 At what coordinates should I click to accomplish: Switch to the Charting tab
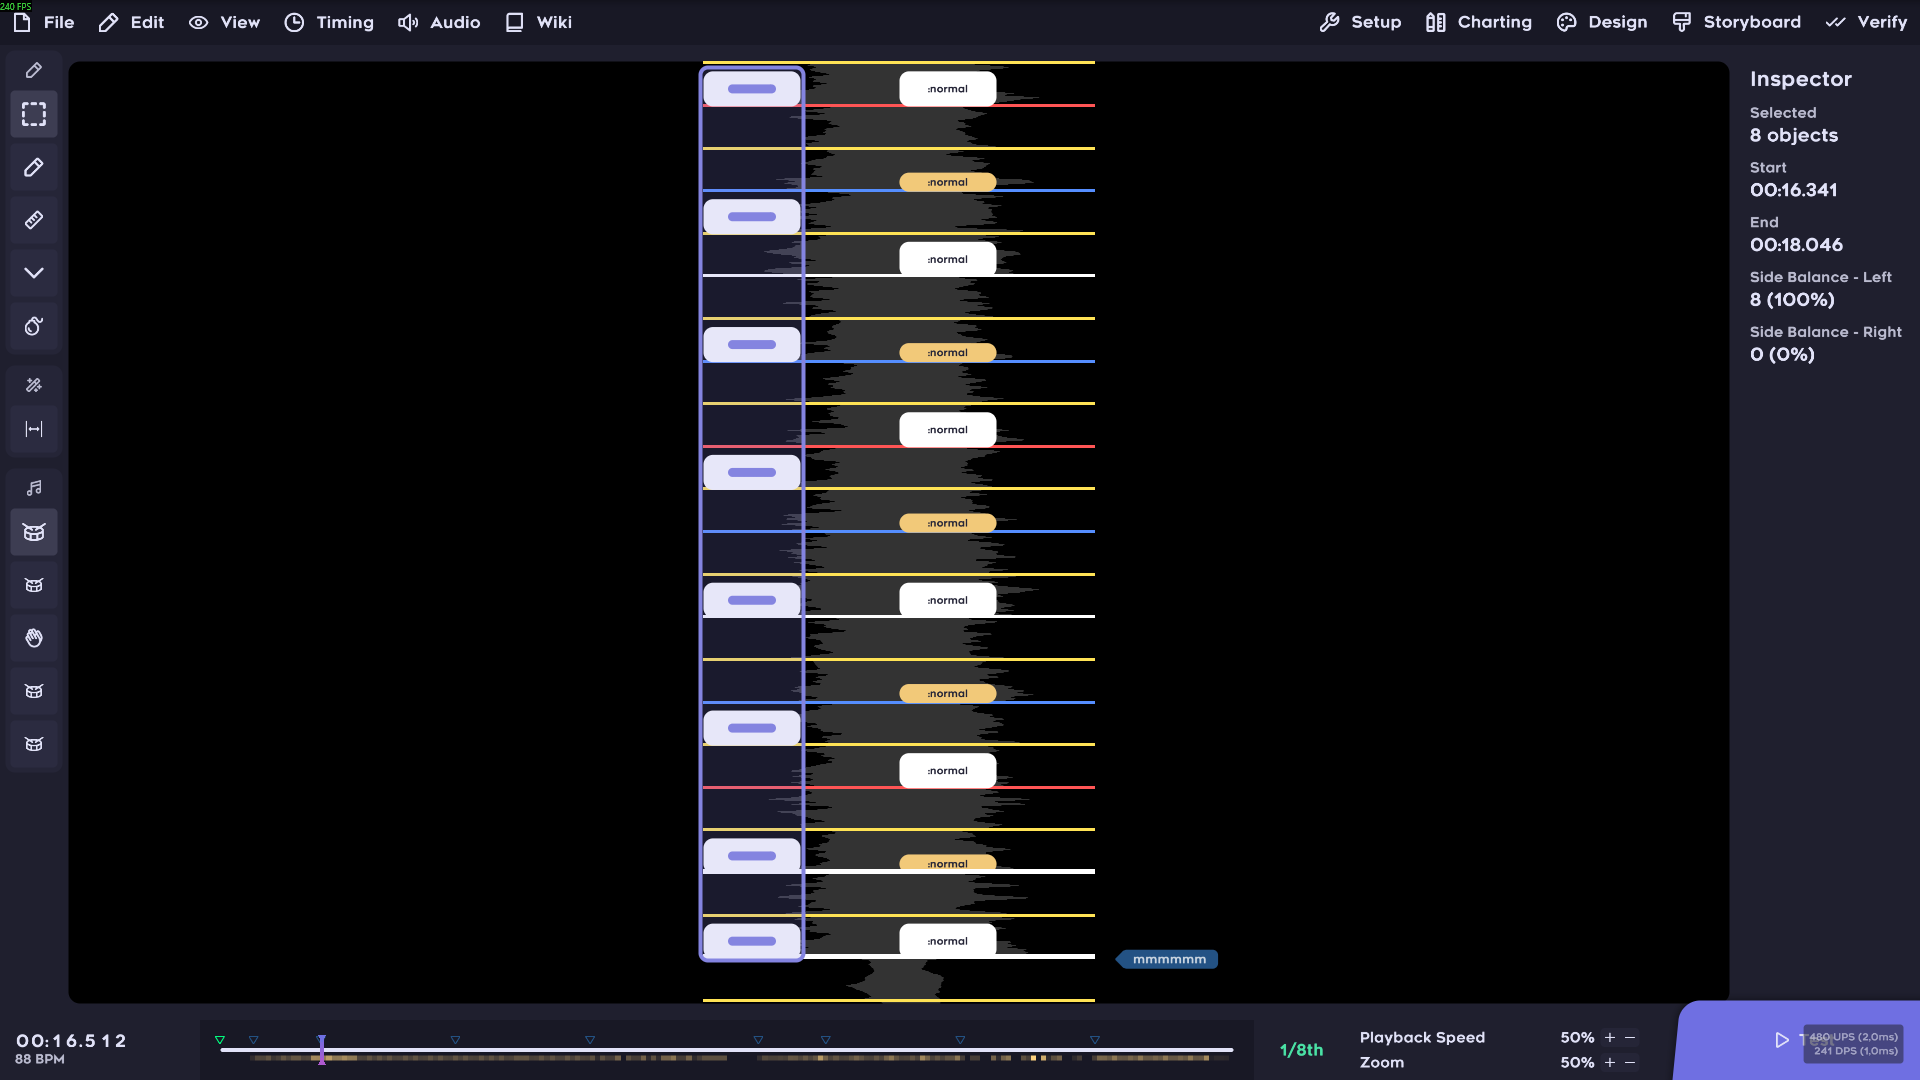pyautogui.click(x=1479, y=22)
